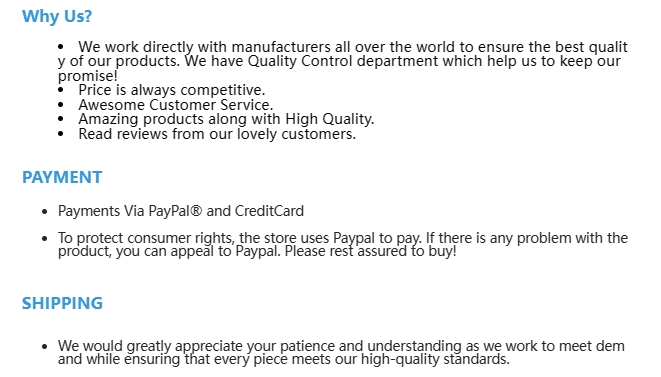Click the bullet before 'Payments Via PayPal'

tap(45, 211)
